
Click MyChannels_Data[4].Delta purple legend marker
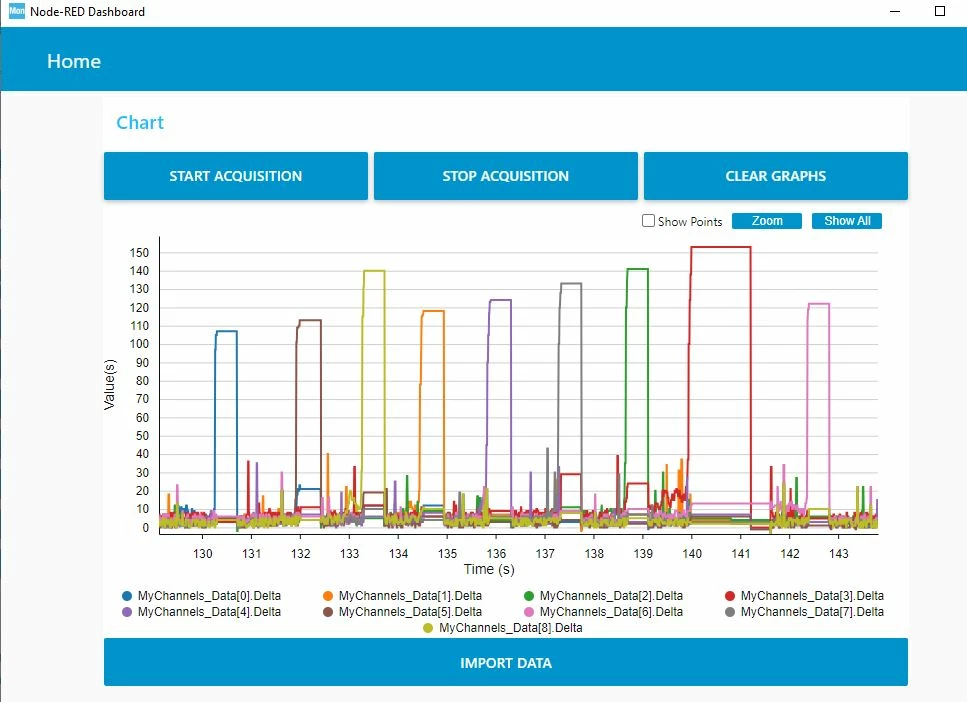[127, 612]
